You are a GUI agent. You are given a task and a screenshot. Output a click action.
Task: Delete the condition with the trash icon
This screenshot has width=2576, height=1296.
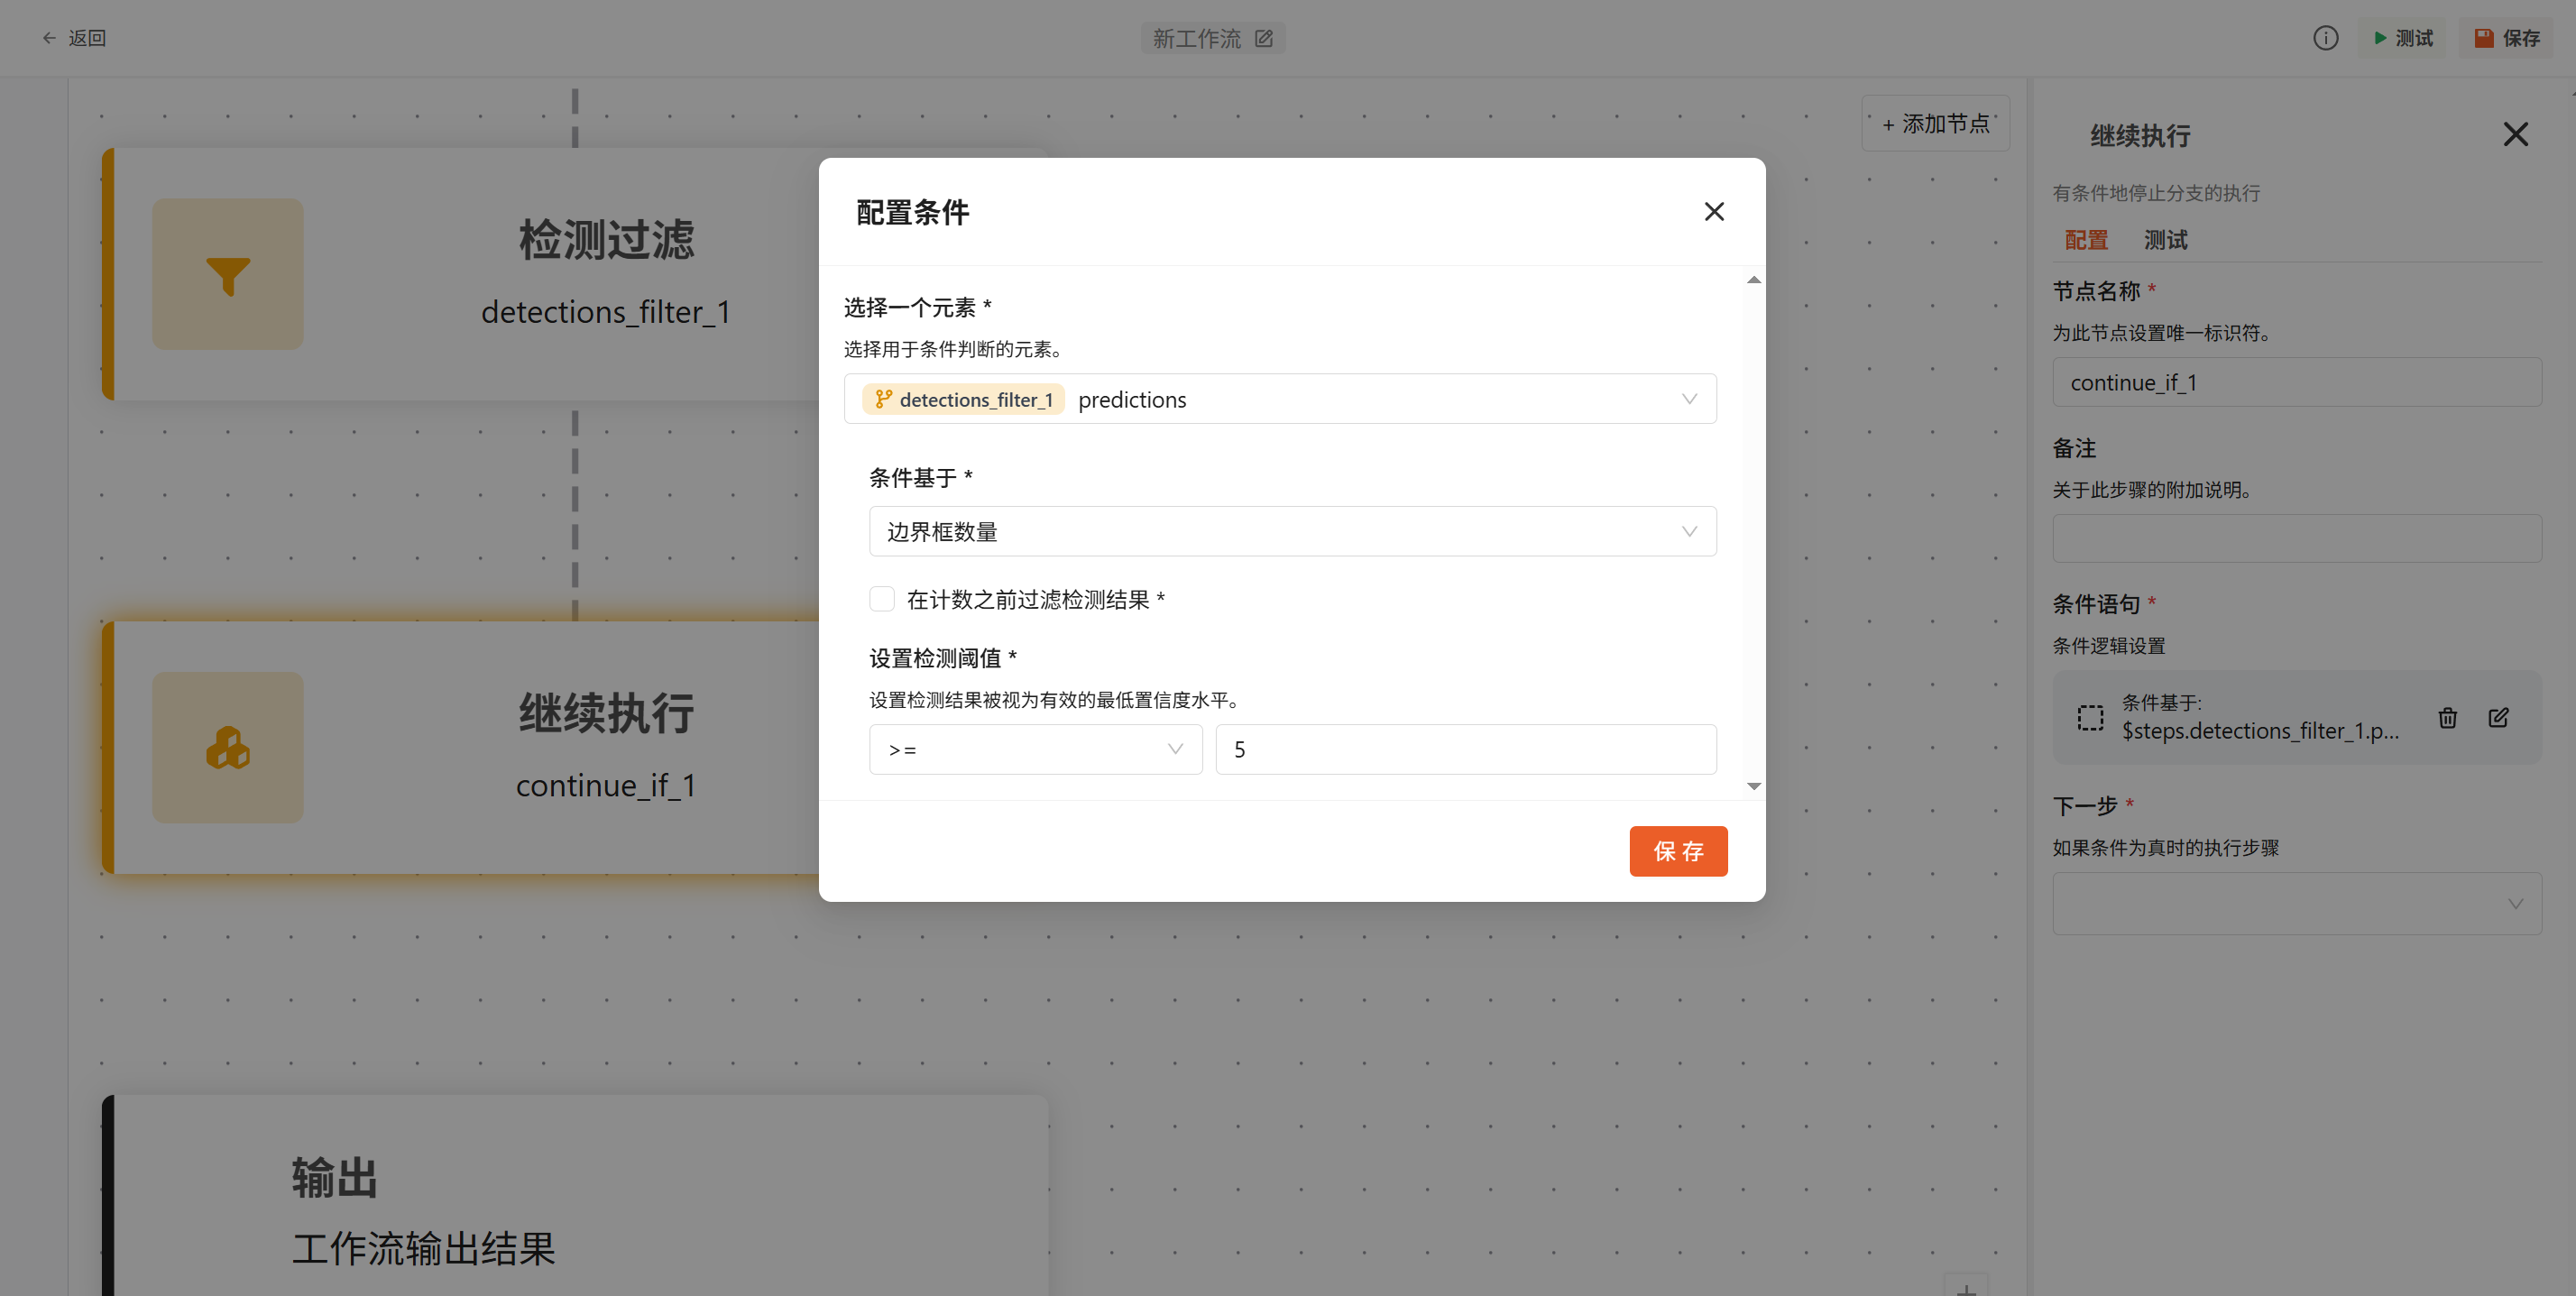pos(2447,717)
